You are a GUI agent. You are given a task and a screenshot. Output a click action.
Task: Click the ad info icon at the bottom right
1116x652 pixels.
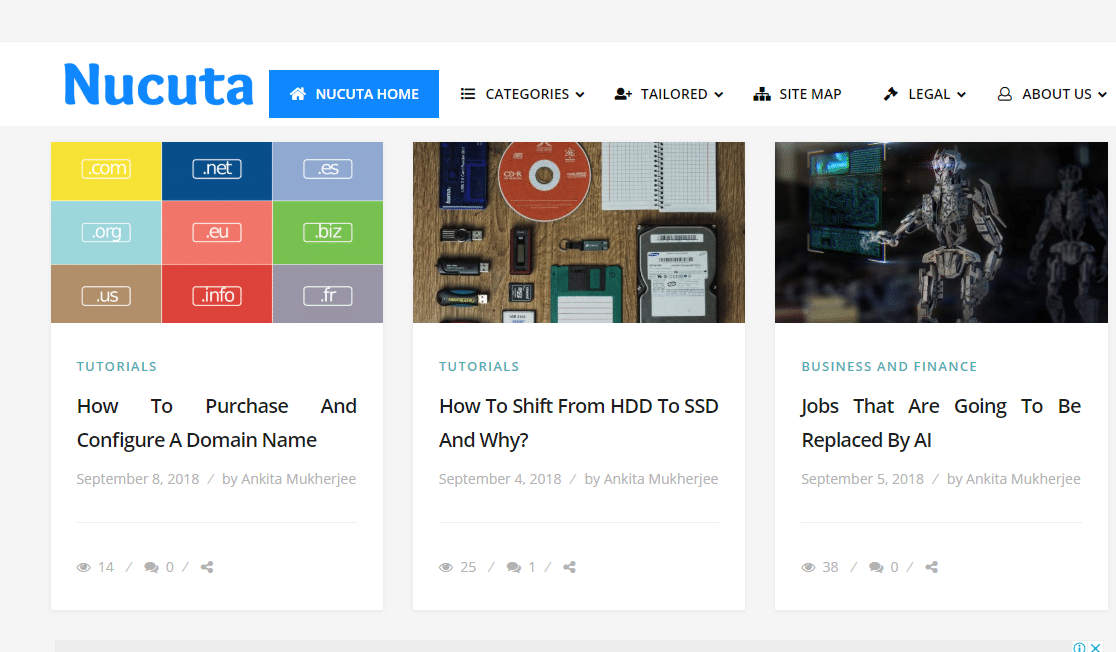[1080, 647]
